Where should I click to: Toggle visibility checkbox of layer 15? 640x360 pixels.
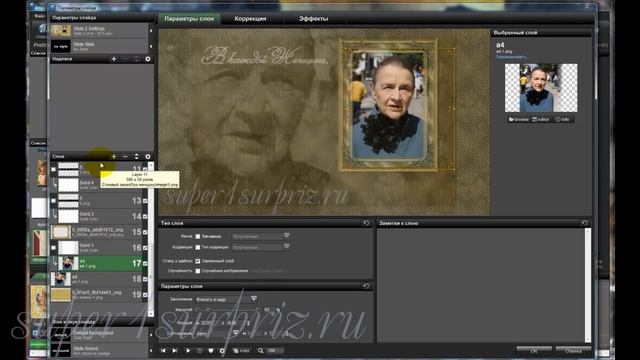(x=145, y=232)
